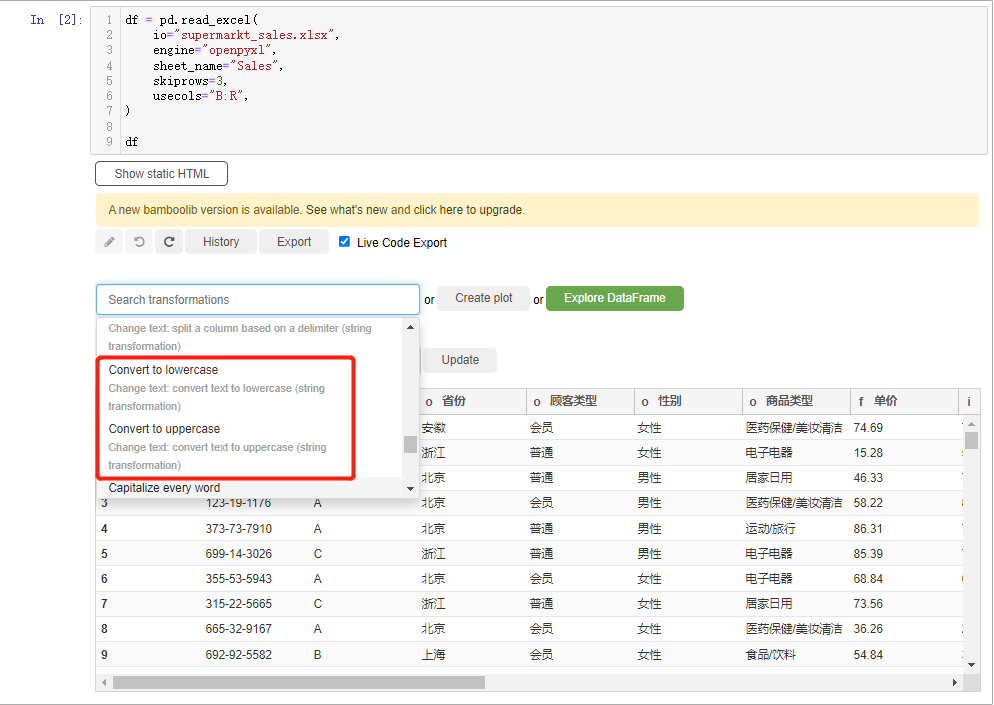Click cell 315-22-5665

pos(238,604)
